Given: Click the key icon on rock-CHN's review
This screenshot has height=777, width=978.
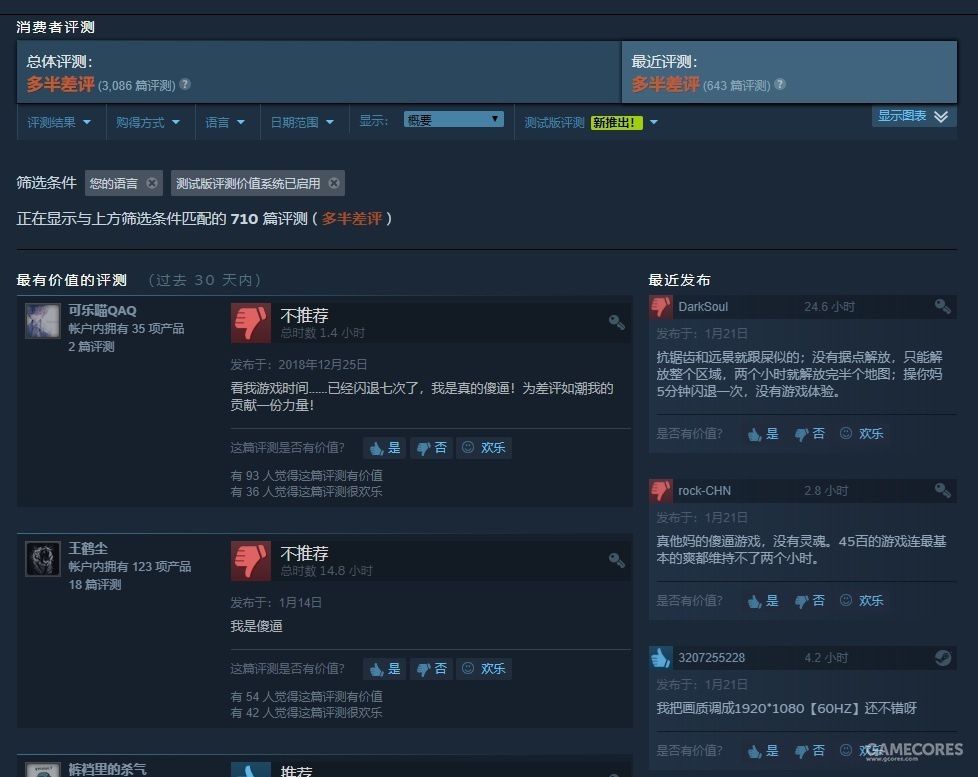Looking at the screenshot, I should [942, 490].
